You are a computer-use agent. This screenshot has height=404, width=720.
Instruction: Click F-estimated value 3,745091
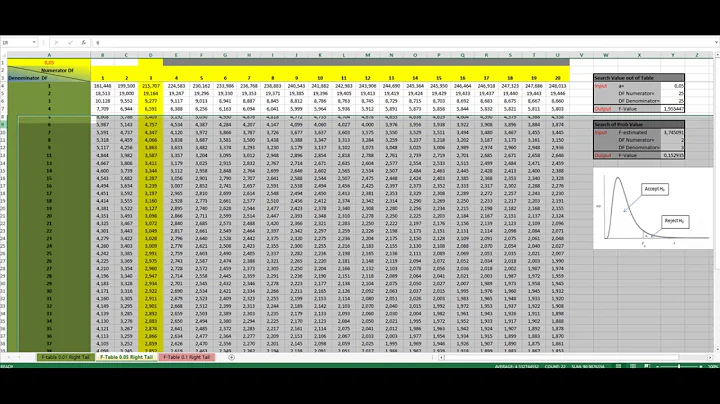pyautogui.click(x=673, y=132)
